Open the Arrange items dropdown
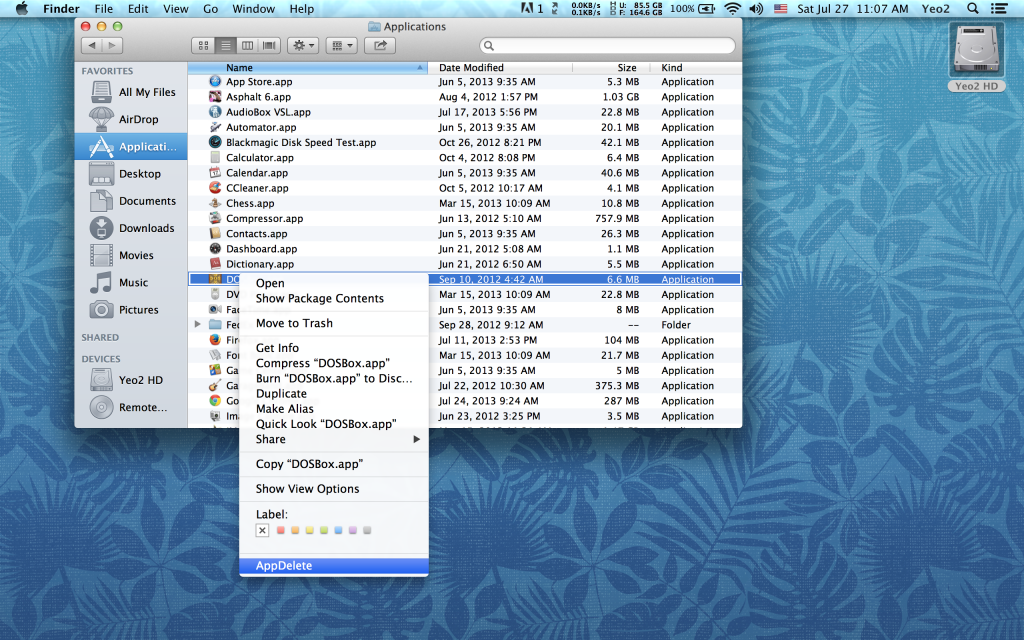Viewport: 1024px width, 640px height. [x=342, y=46]
